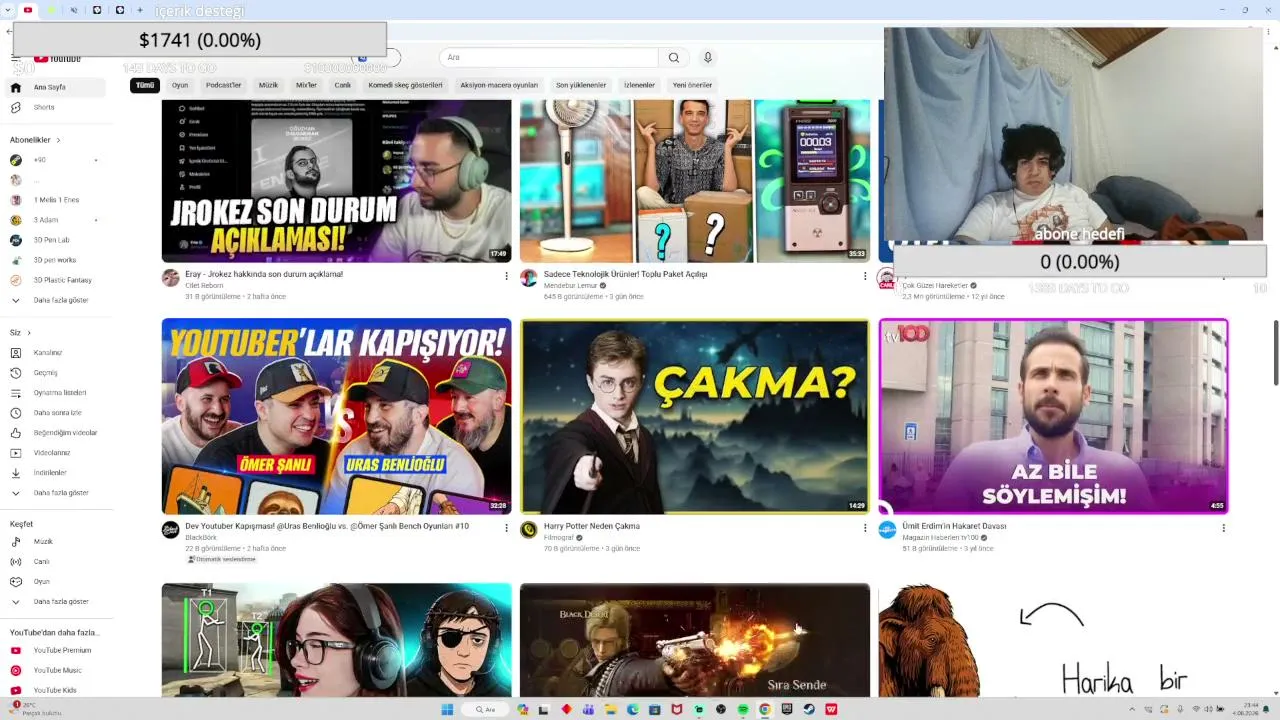Open Youtuber'lar Kapışıyor video thumbnail

coord(336,416)
